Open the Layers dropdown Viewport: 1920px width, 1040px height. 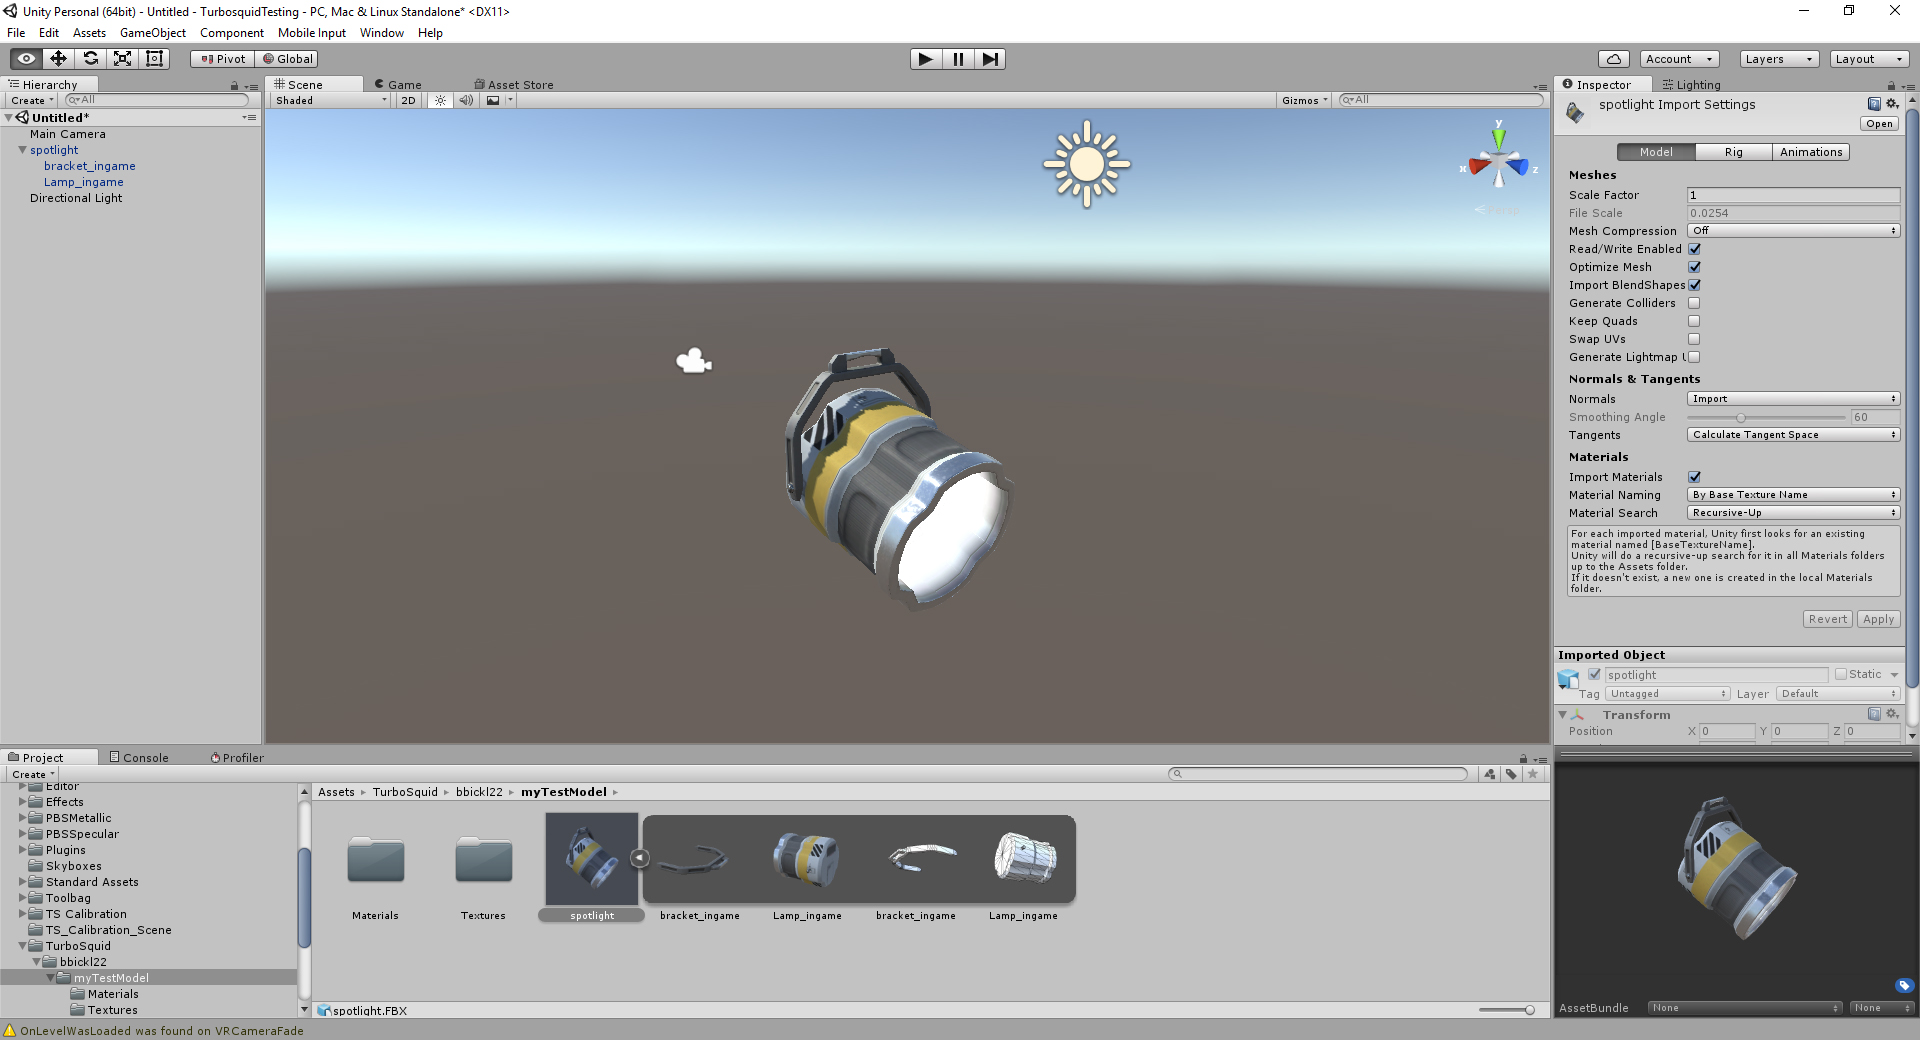(1777, 59)
